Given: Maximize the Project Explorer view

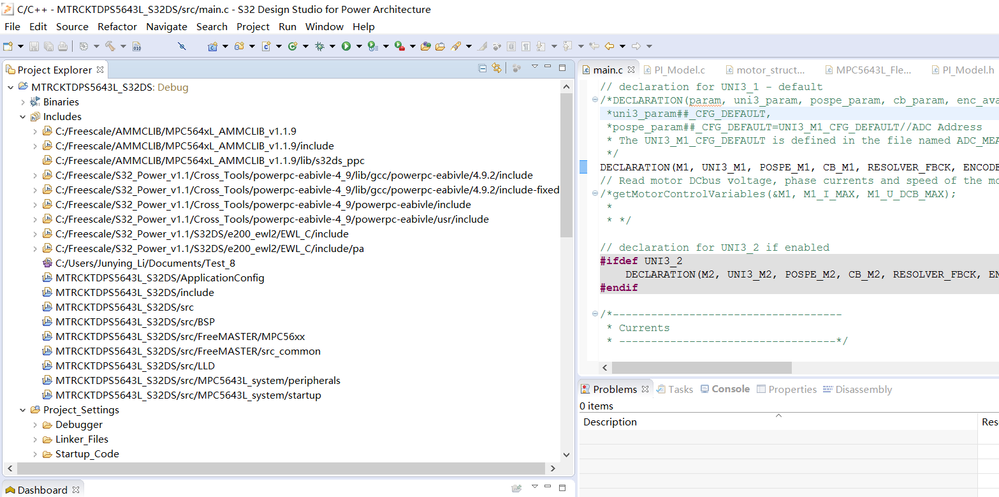Looking at the screenshot, I should pos(562,67).
